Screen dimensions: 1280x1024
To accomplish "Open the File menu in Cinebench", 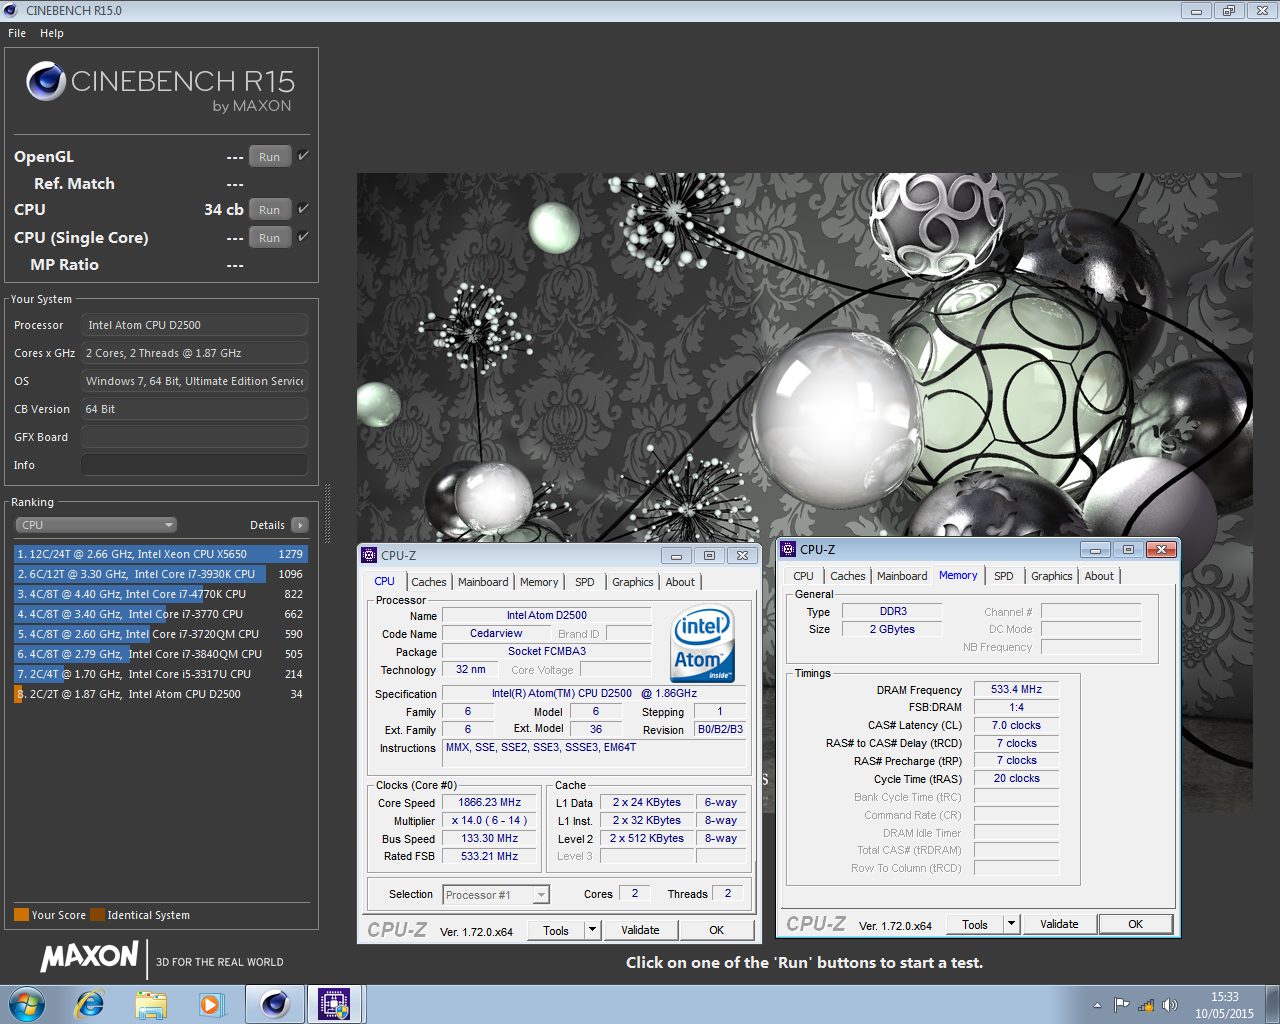I will click(17, 33).
